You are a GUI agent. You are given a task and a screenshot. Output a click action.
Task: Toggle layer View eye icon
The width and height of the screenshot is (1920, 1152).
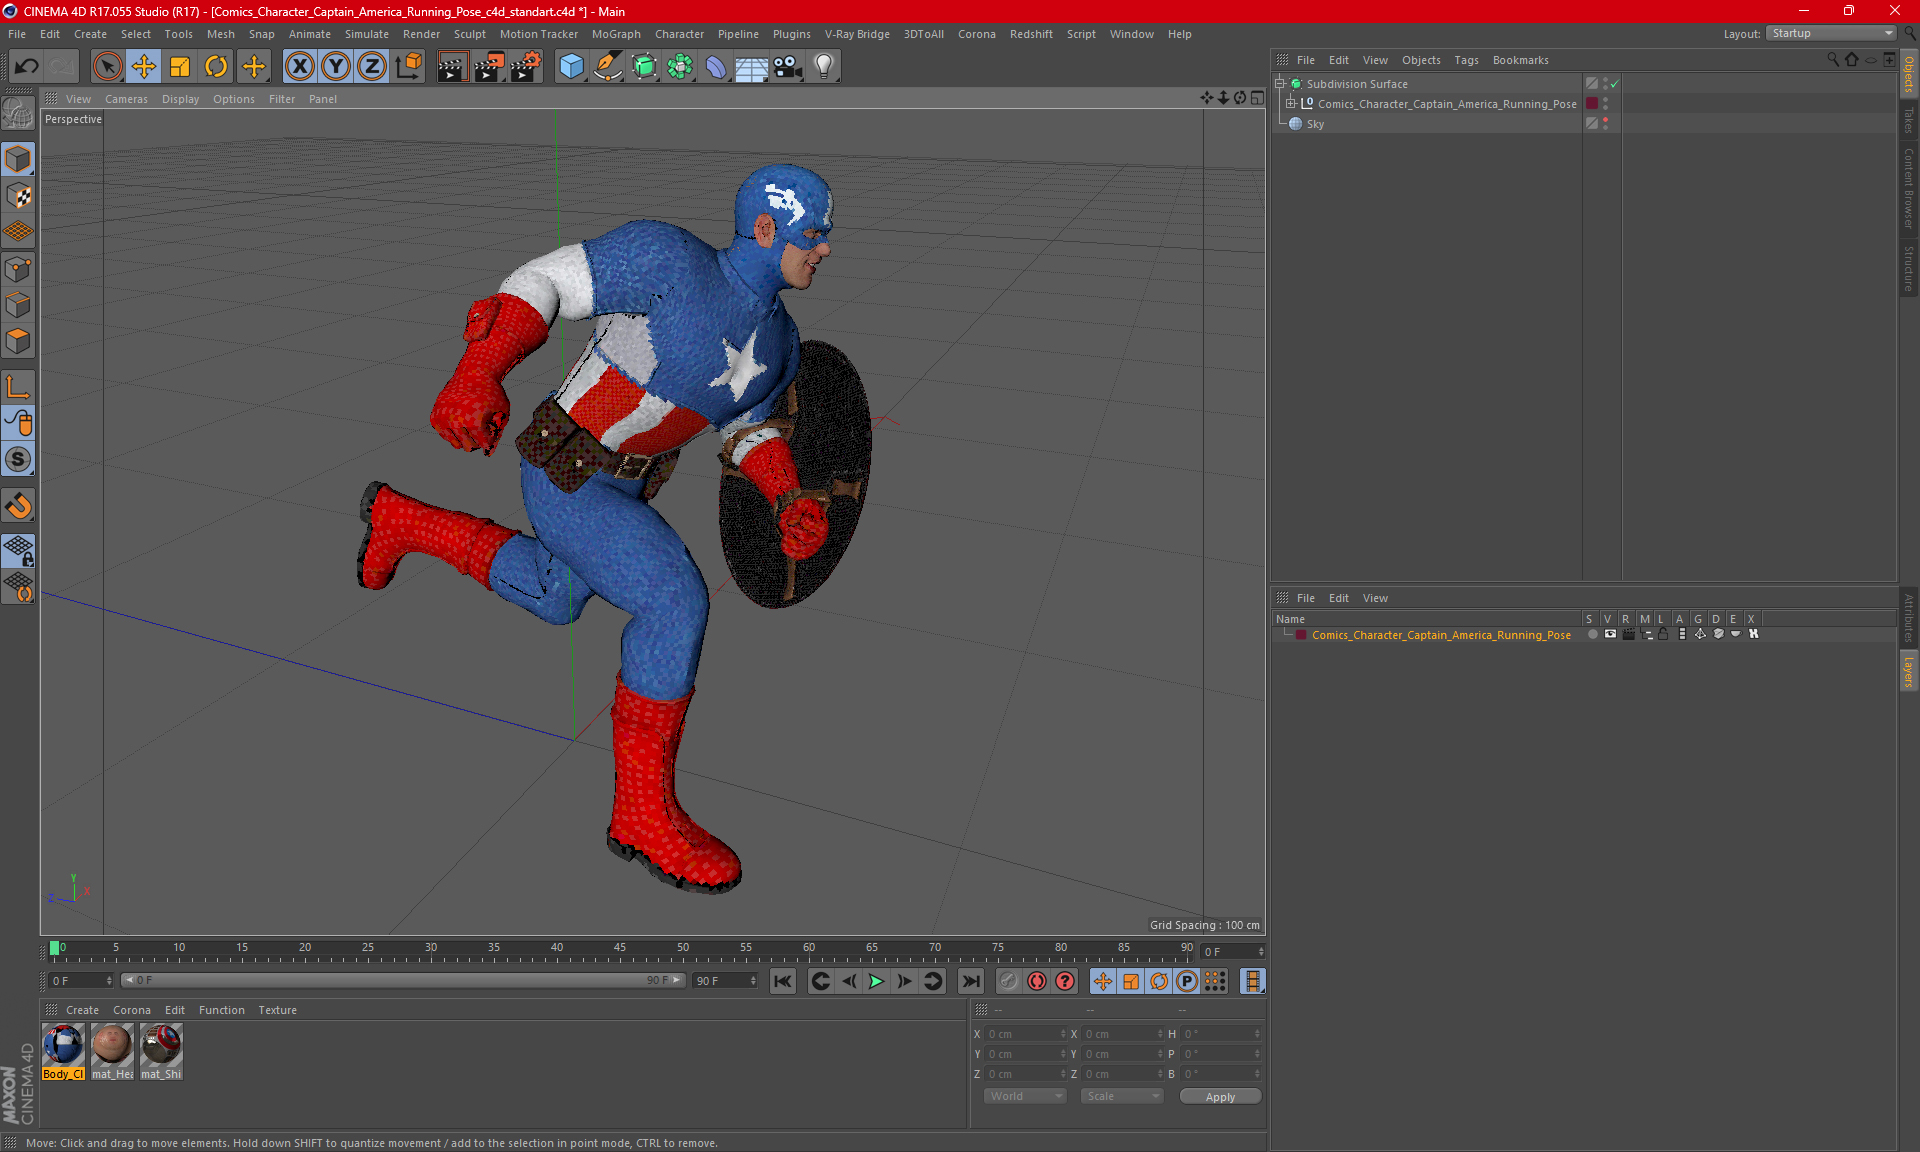tap(1610, 634)
